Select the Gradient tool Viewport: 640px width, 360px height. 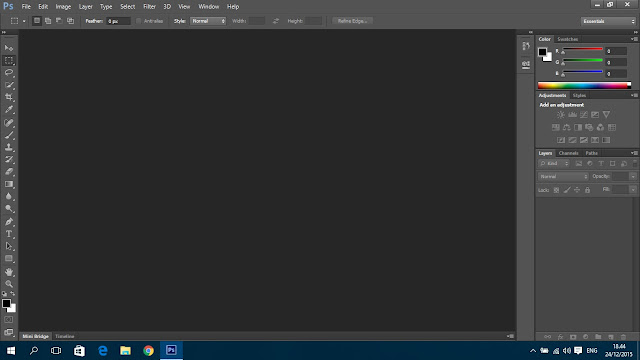(9, 184)
